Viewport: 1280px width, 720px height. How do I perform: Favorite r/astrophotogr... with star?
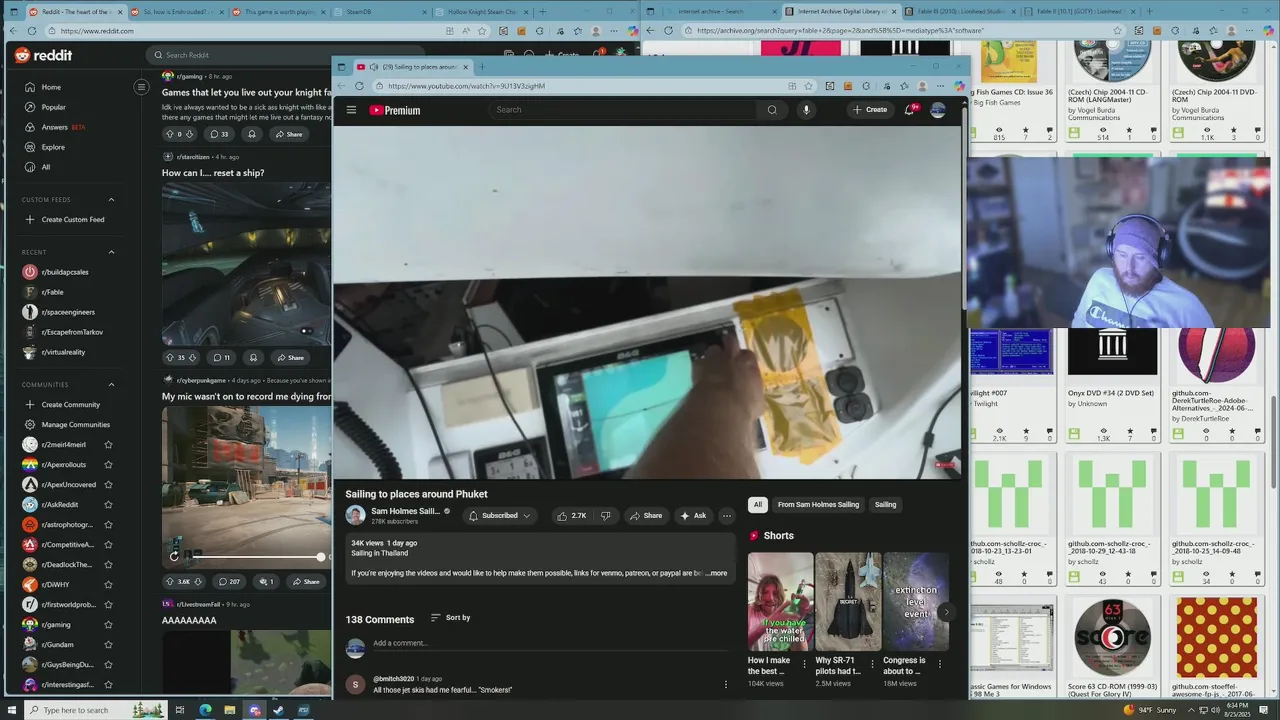tap(108, 525)
